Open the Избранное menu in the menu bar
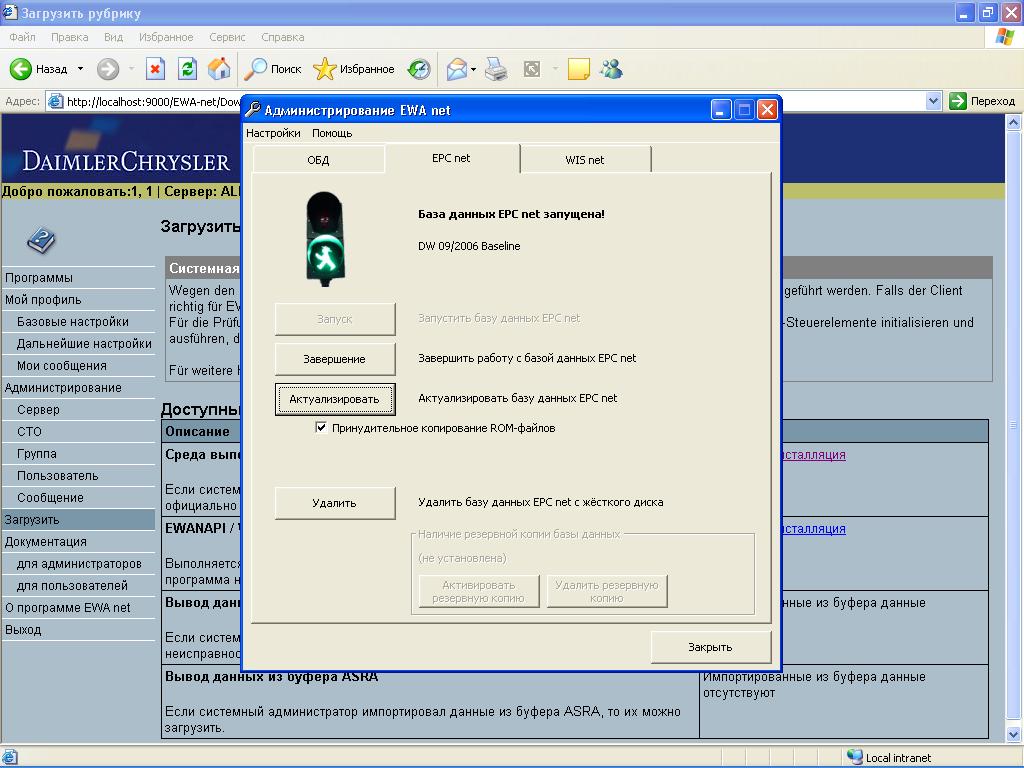 click(166, 37)
